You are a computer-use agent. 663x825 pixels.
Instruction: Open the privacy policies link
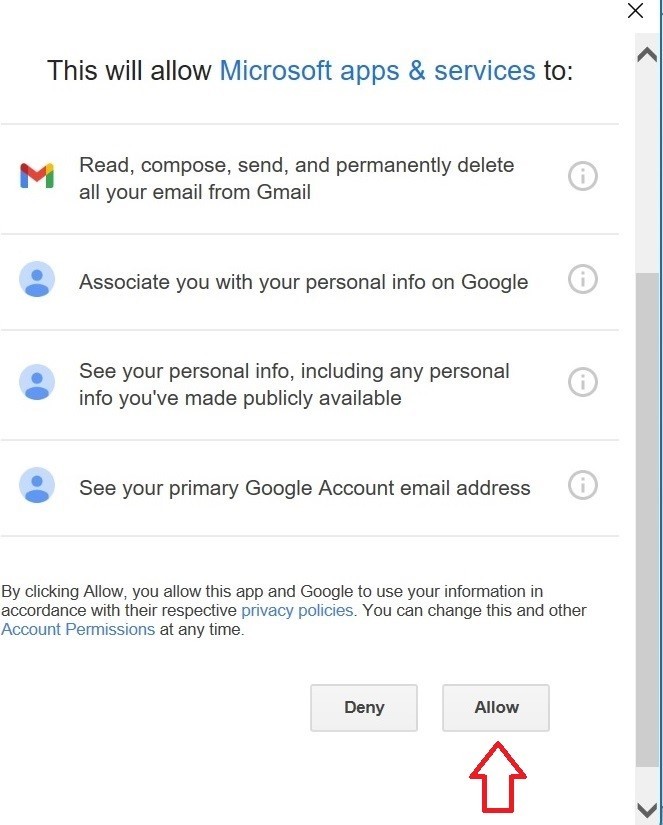click(297, 610)
